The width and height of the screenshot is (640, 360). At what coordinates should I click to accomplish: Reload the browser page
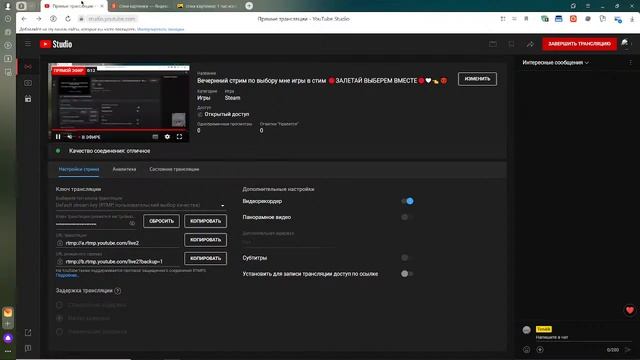coord(68,19)
